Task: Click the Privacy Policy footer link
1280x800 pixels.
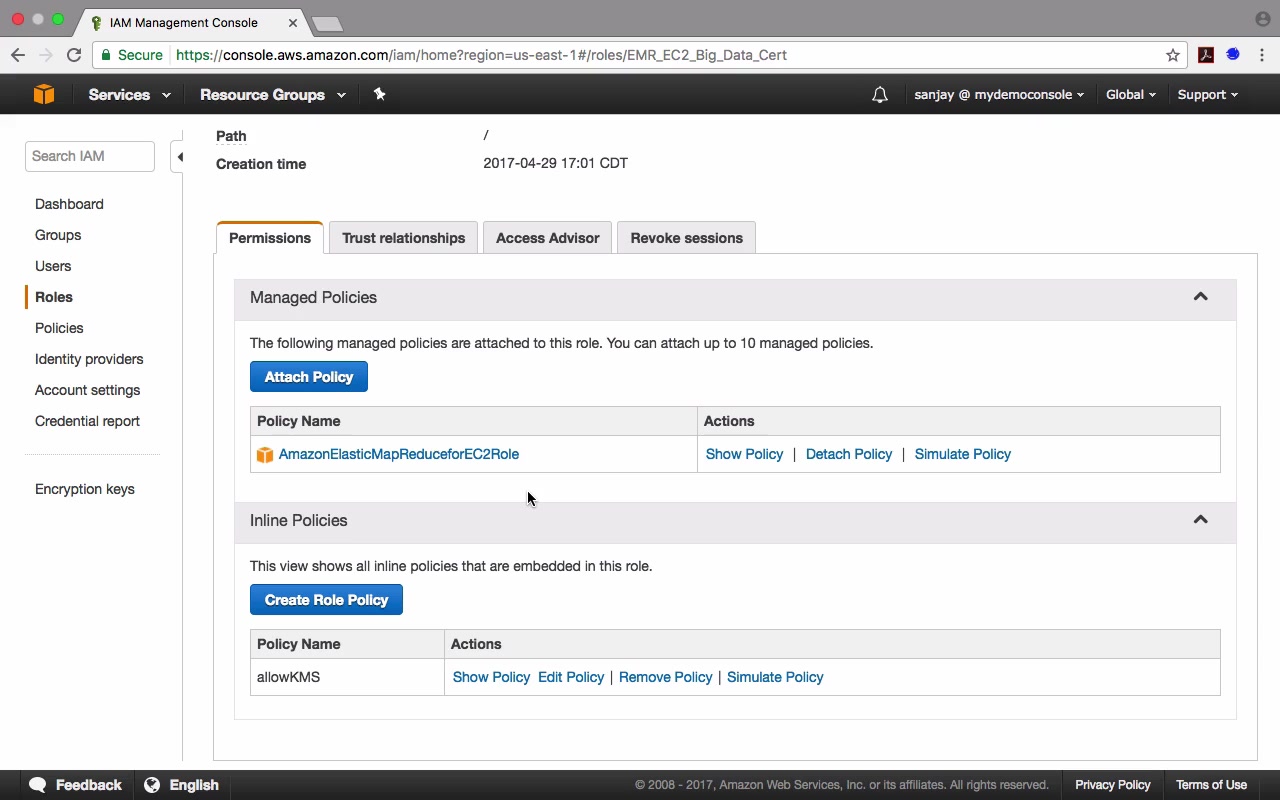Action: pyautogui.click(x=1113, y=785)
